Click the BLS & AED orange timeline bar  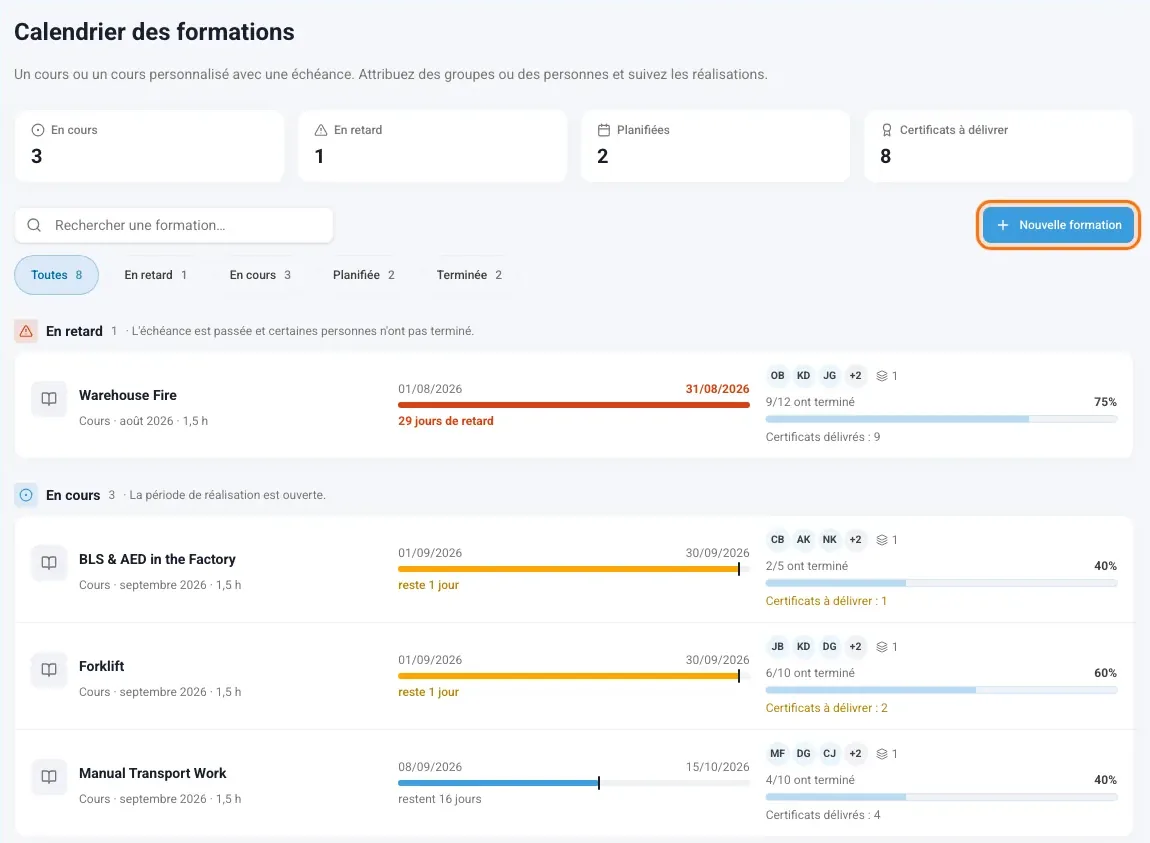(568, 569)
